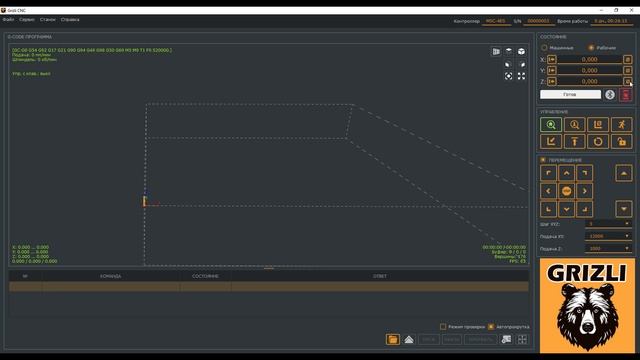The width and height of the screenshot is (640, 360).
Task: Jog diagonally up-right
Action: point(584,173)
